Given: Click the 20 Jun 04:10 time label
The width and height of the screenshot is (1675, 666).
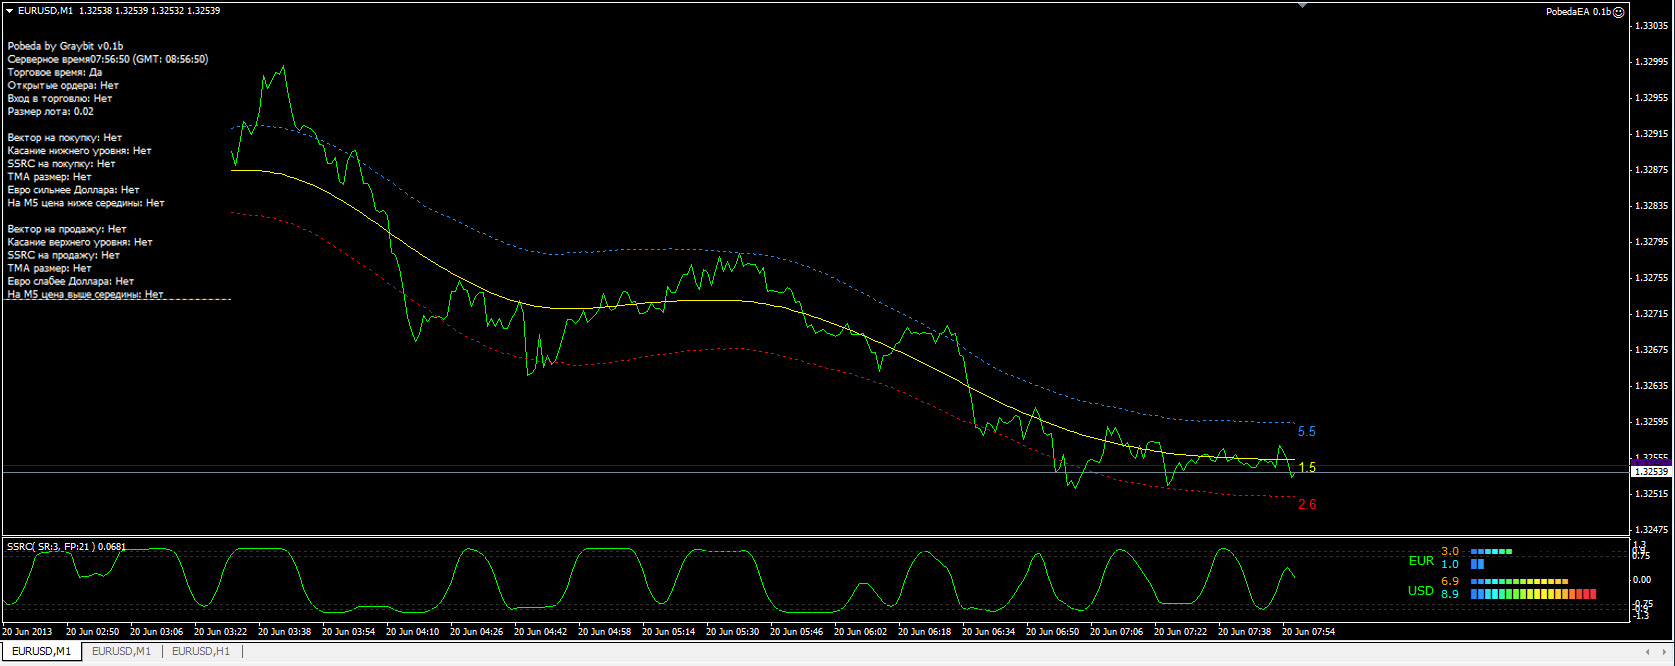Looking at the screenshot, I should 412,631.
